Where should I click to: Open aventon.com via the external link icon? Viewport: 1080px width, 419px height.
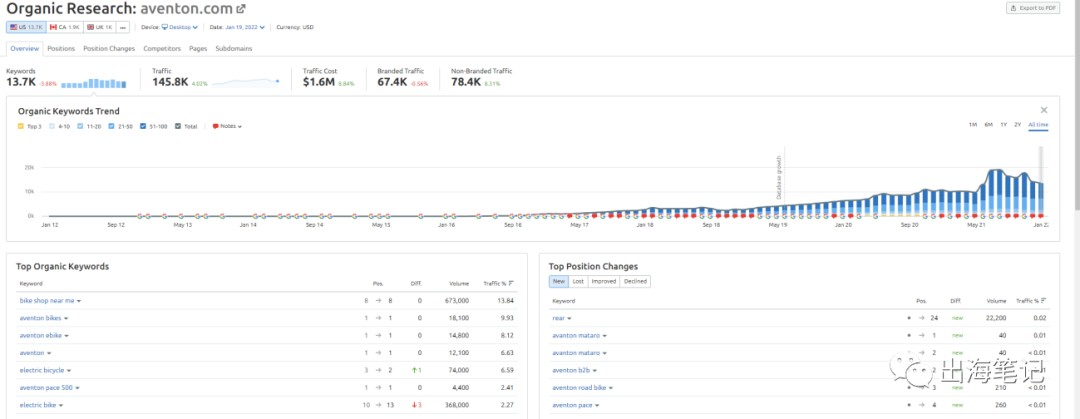pos(240,9)
